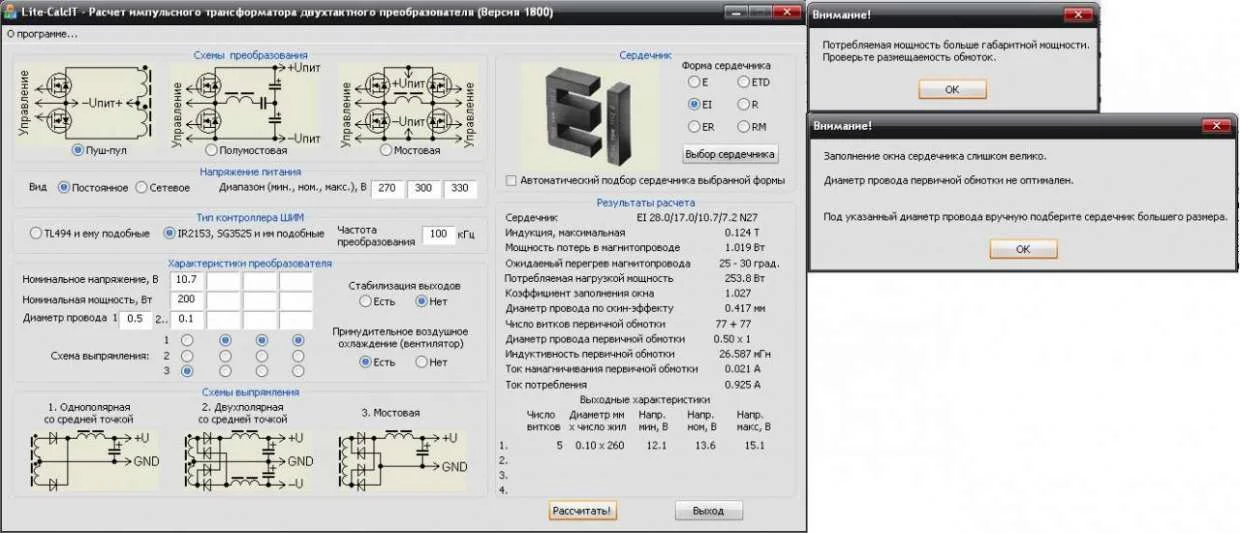Enable automatic core selection checkbox
The image size is (1240, 533).
click(x=512, y=181)
